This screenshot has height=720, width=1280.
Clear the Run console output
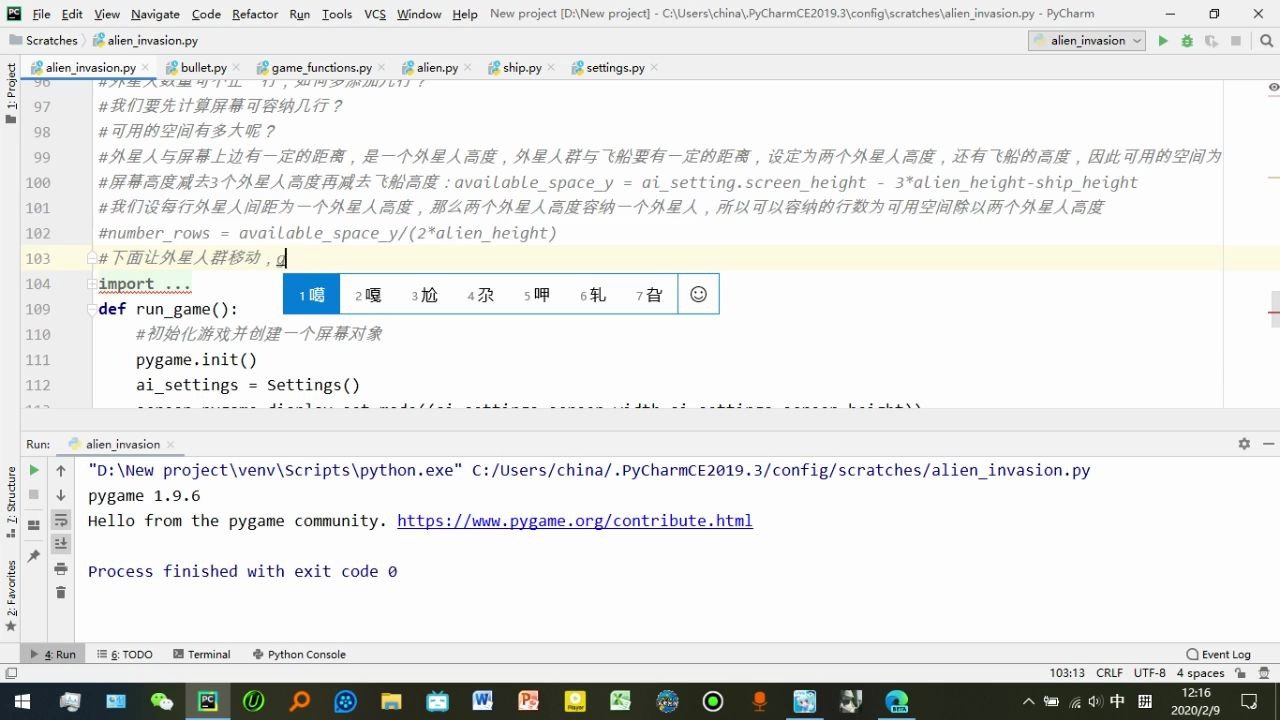point(61,592)
